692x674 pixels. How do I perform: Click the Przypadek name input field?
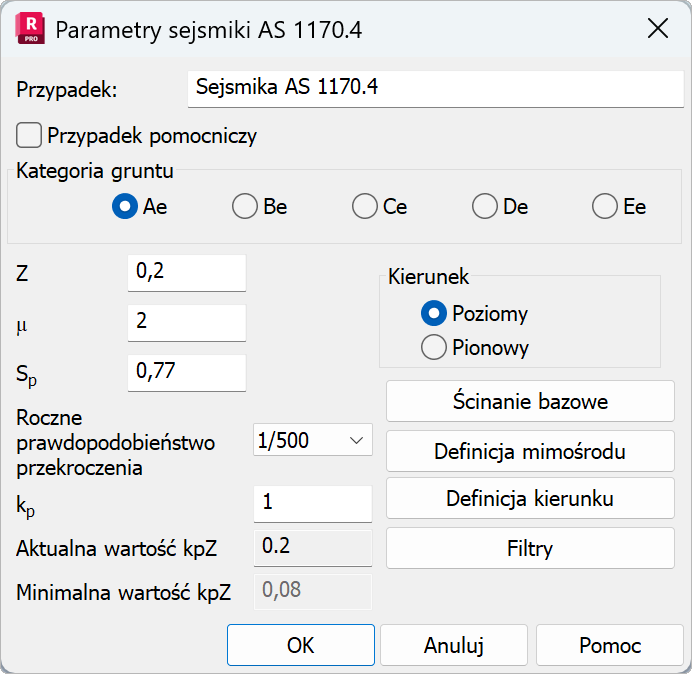click(435, 88)
